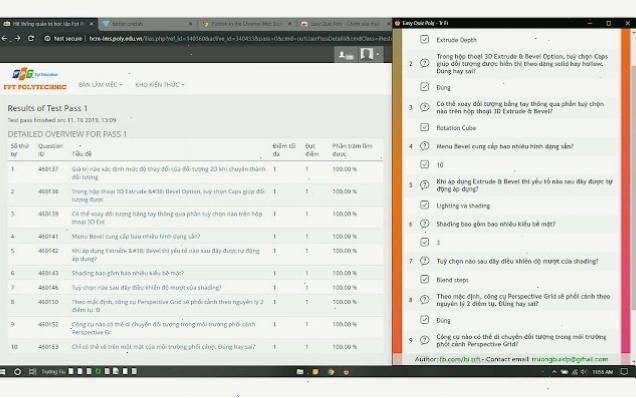
Task: Open the user notifications icon in LMS header
Action: (x=346, y=54)
